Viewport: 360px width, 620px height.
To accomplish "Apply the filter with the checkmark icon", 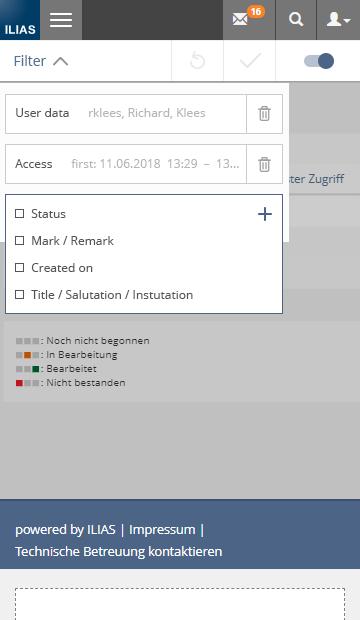I will pos(250,61).
